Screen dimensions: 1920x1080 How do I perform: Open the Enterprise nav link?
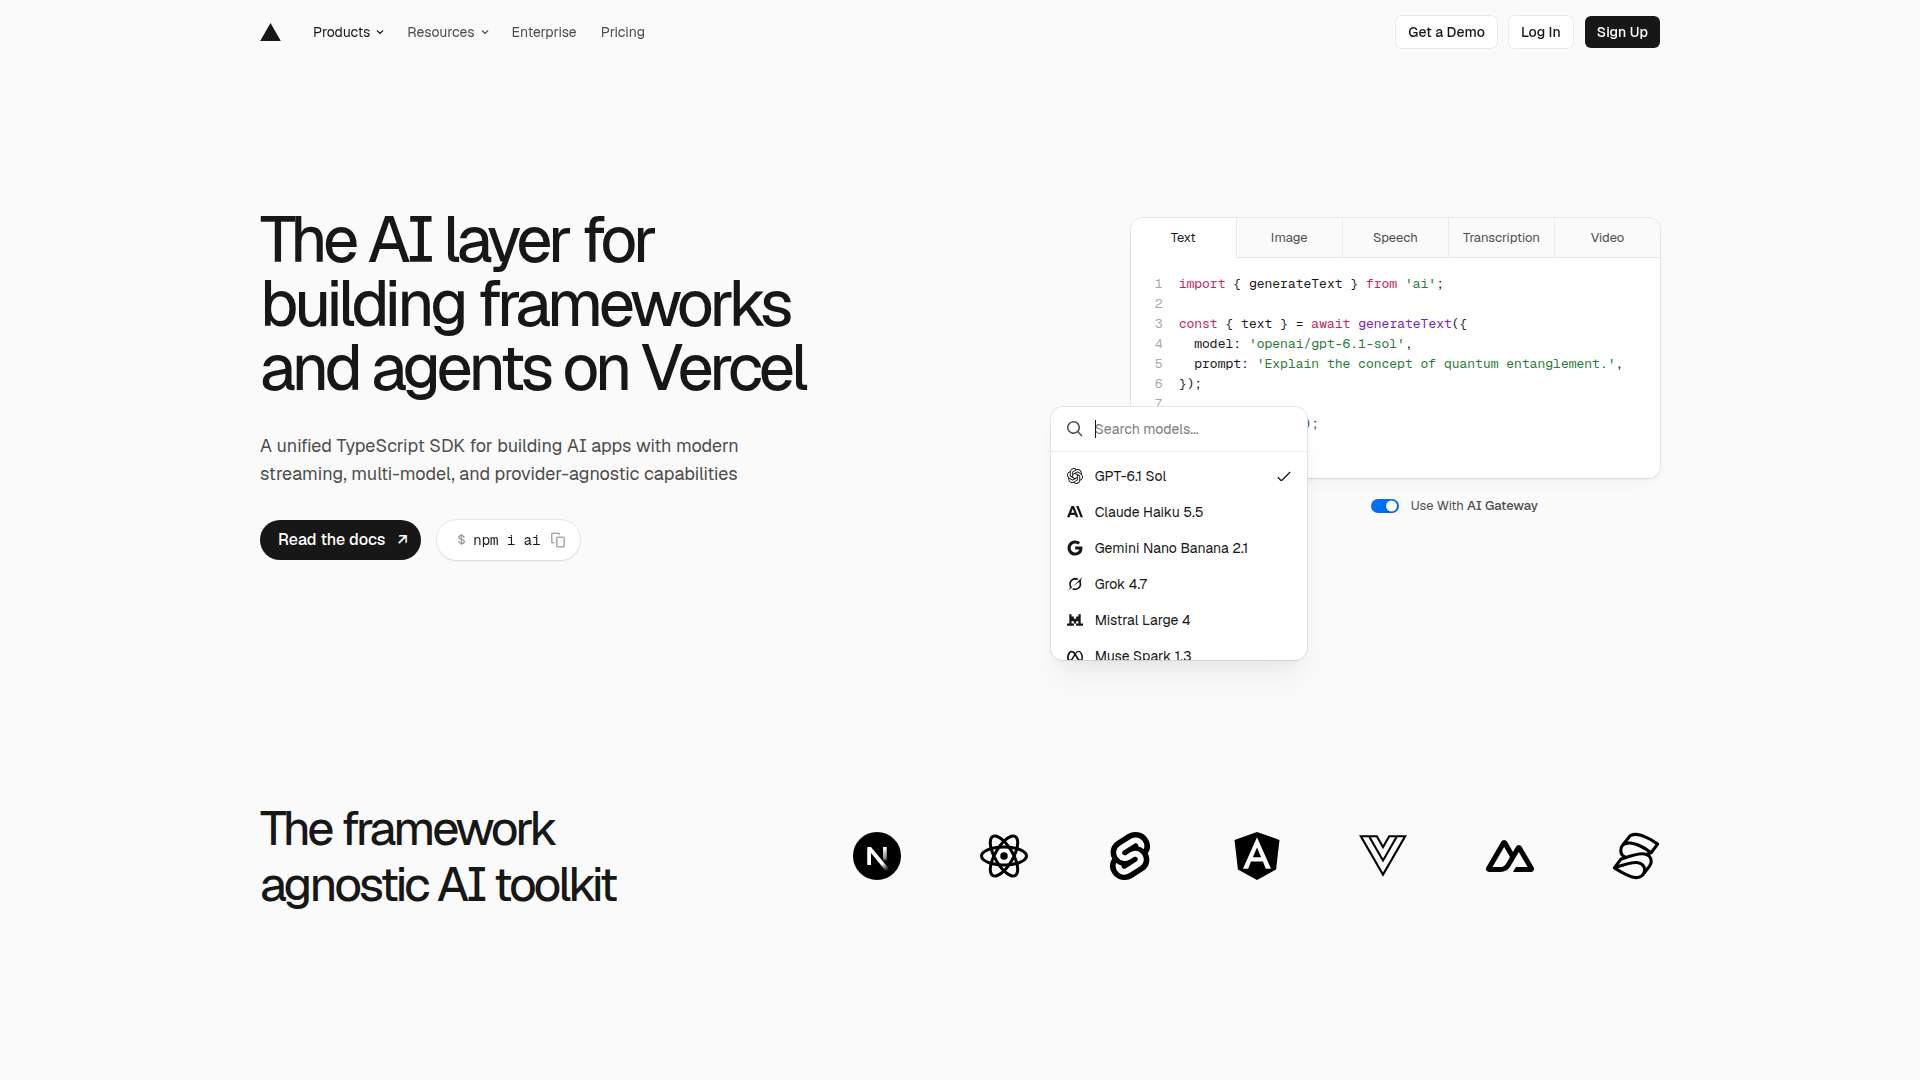coord(544,32)
